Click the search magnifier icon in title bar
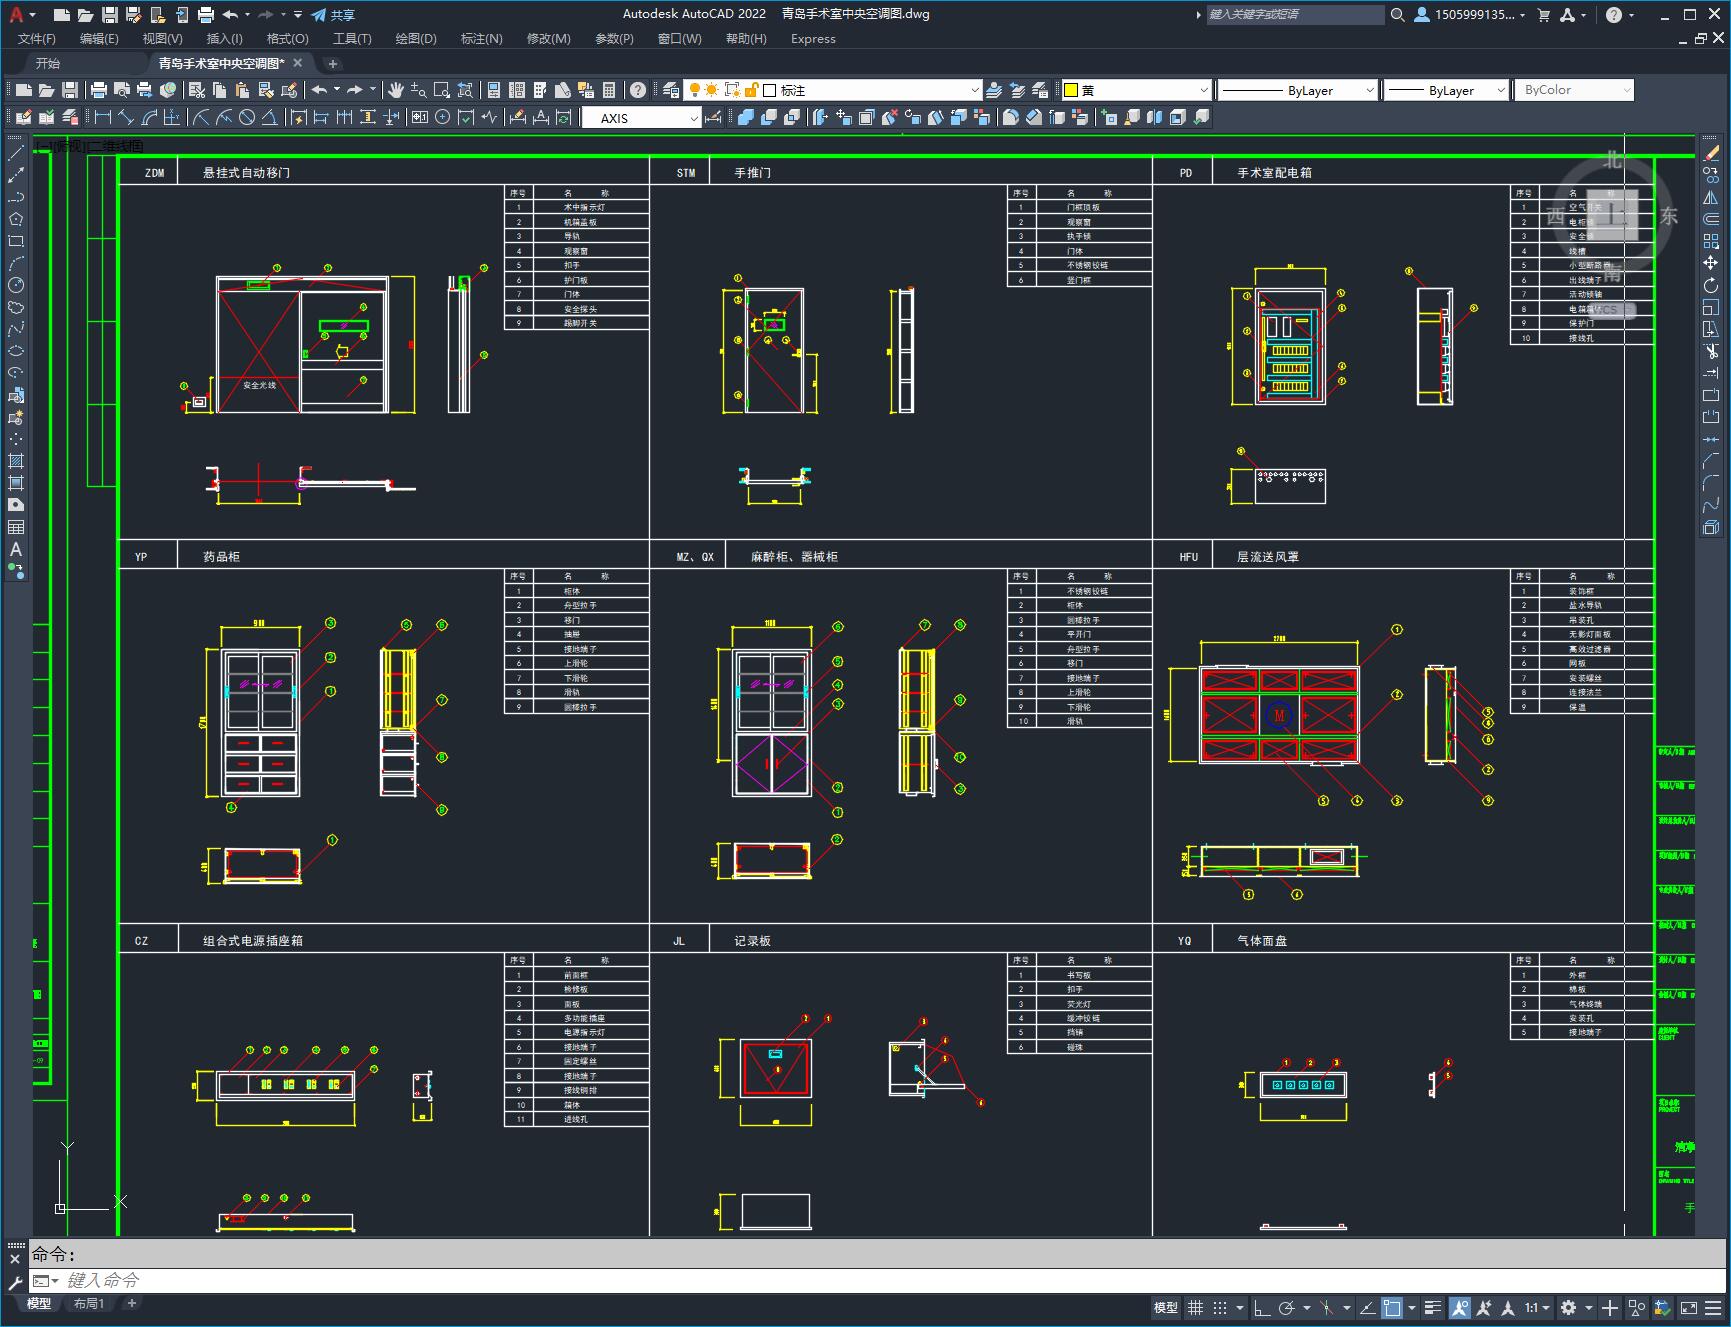1731x1327 pixels. 1398,14
